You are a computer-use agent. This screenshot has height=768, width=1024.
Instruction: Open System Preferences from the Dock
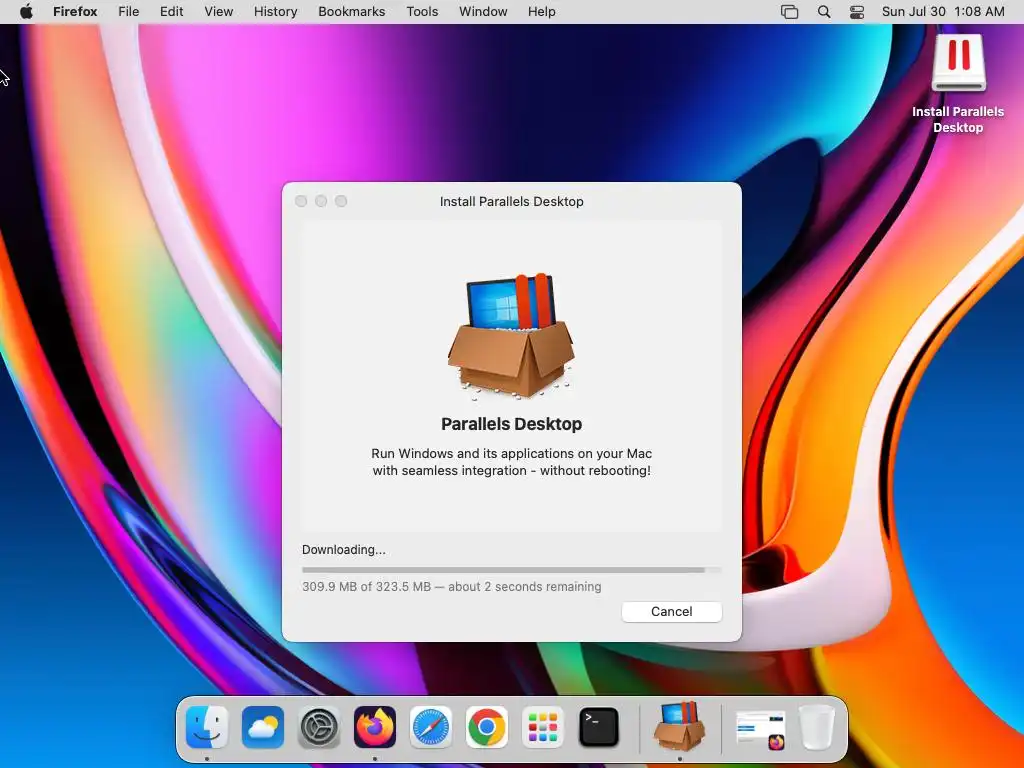[x=319, y=727]
